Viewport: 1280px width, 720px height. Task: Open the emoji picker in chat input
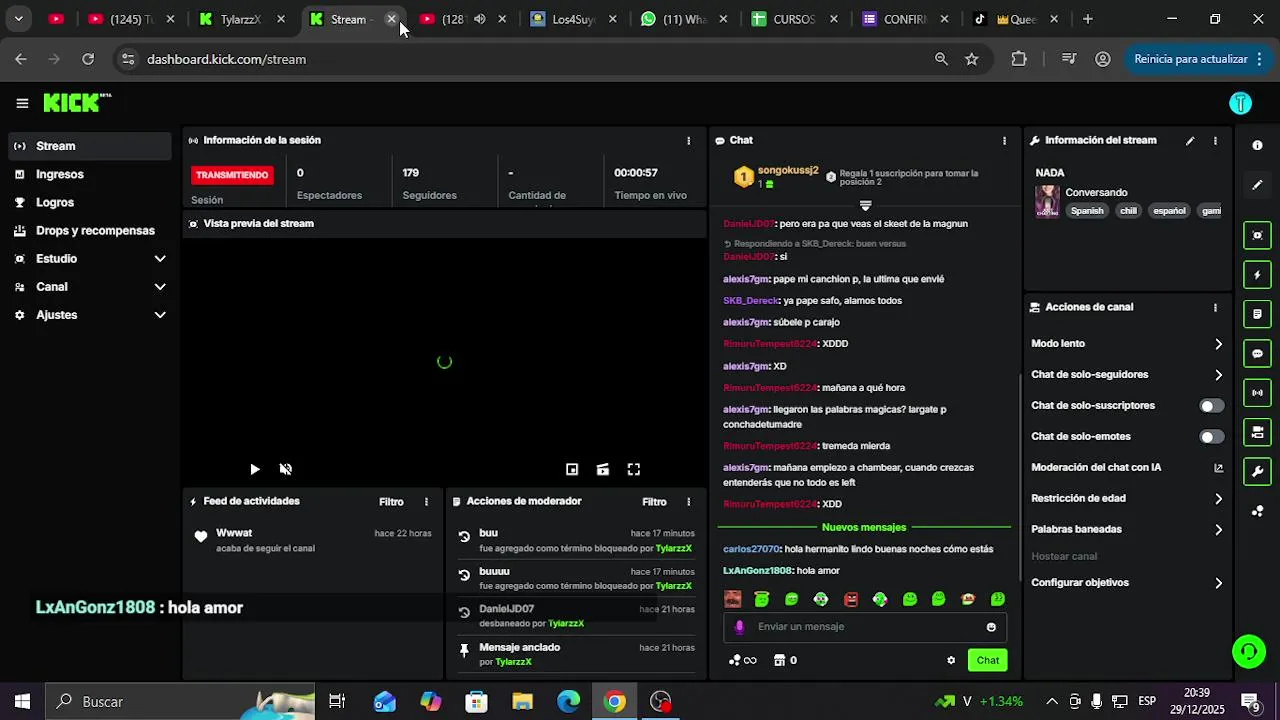click(991, 627)
